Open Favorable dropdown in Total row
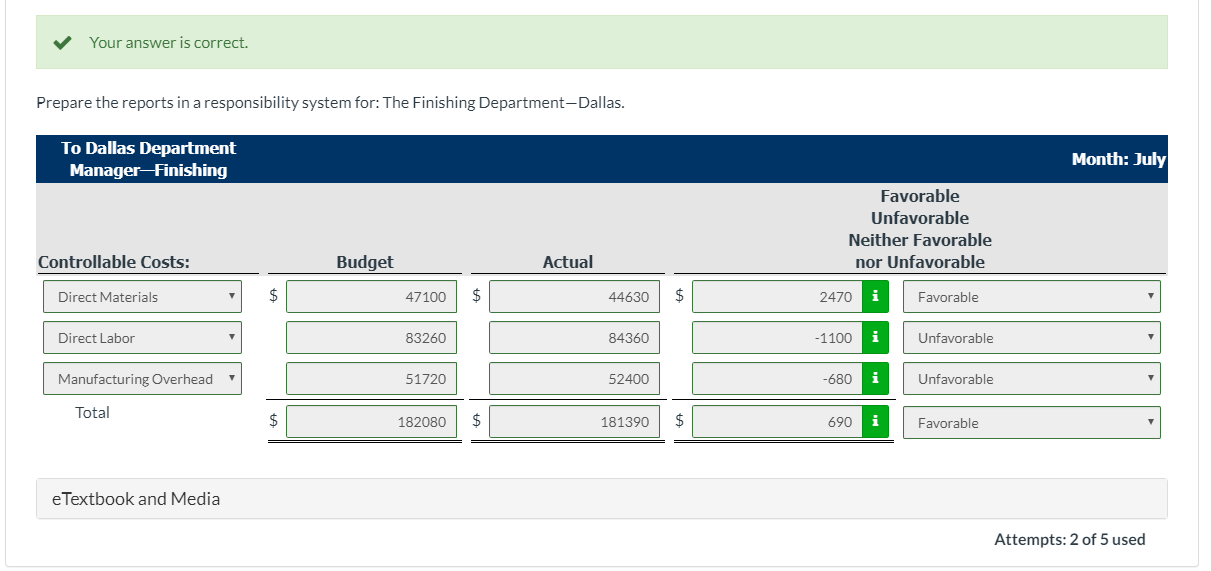Screen dimensions: 1211x571 [x=1032, y=422]
